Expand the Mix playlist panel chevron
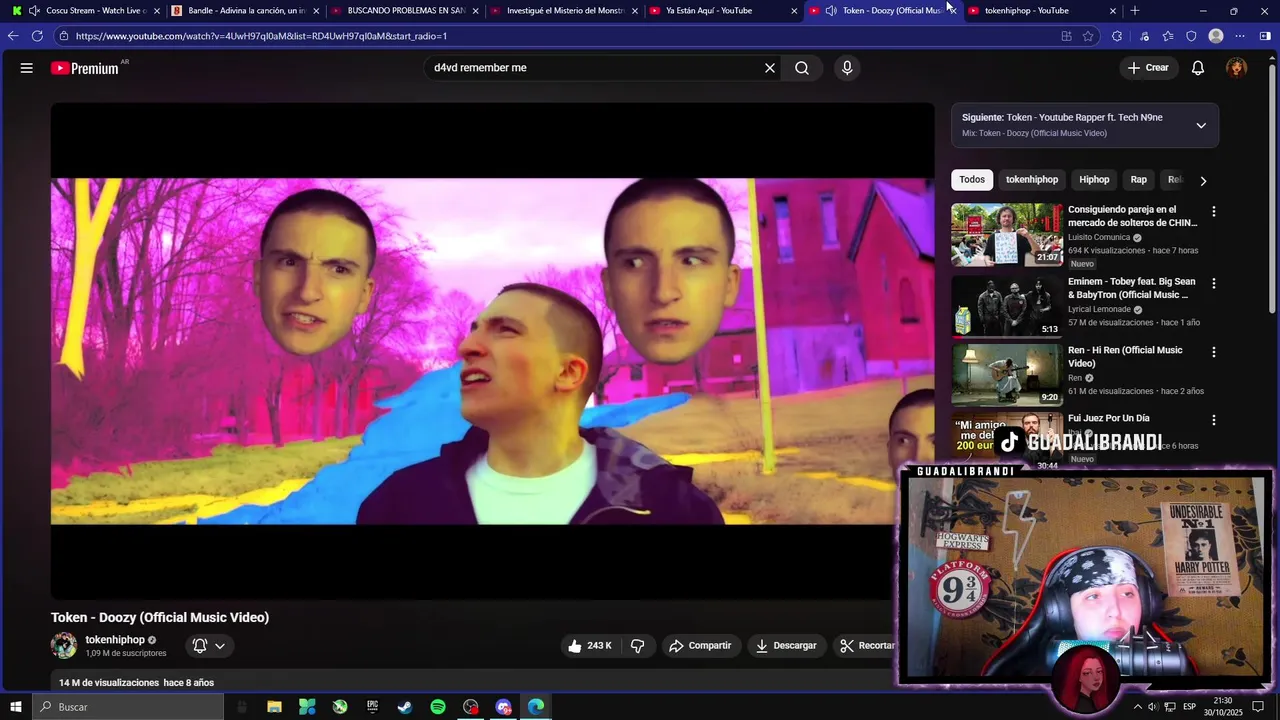The width and height of the screenshot is (1280, 720). (x=1201, y=125)
